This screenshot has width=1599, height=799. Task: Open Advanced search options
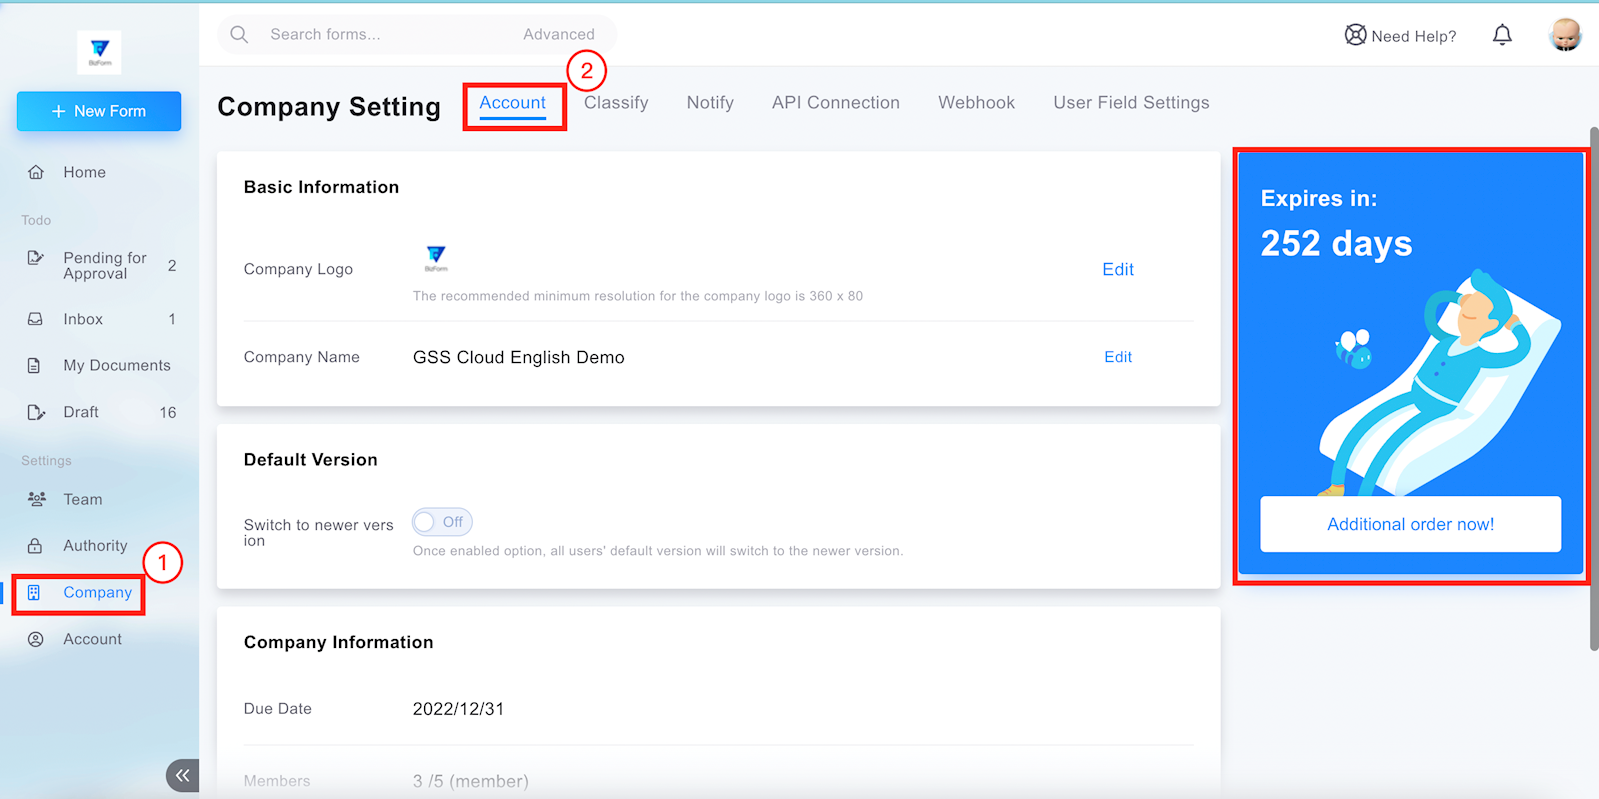point(558,34)
